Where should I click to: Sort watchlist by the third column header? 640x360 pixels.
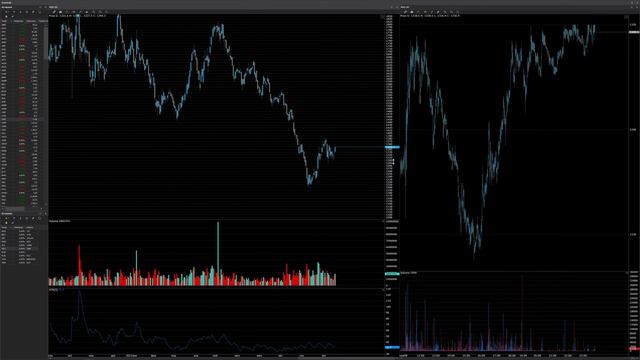31,21
